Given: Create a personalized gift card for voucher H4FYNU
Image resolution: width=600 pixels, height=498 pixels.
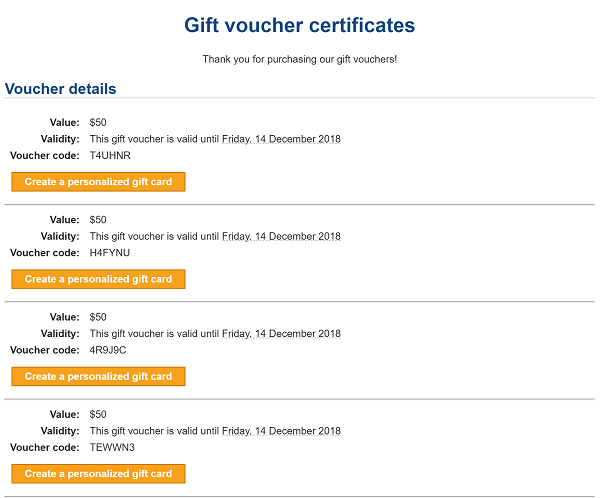Looking at the screenshot, I should pyautogui.click(x=98, y=279).
